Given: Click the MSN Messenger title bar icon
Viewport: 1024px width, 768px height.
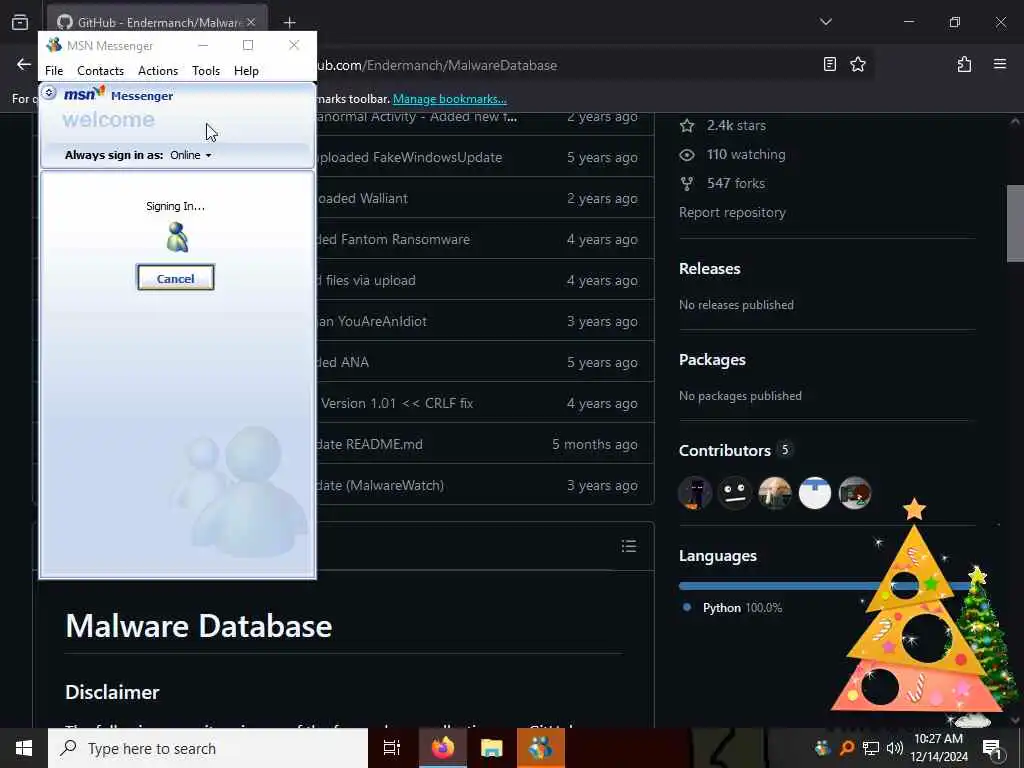Looking at the screenshot, I should (x=54, y=45).
